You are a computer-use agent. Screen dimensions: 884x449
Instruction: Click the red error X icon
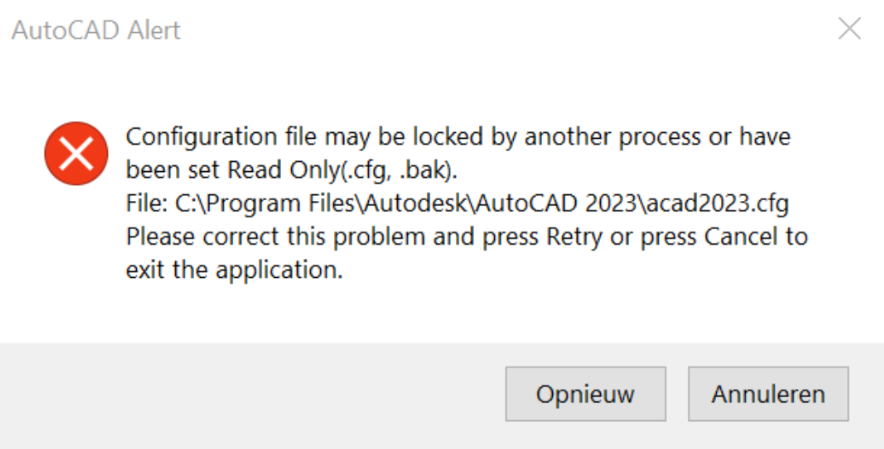tap(76, 153)
